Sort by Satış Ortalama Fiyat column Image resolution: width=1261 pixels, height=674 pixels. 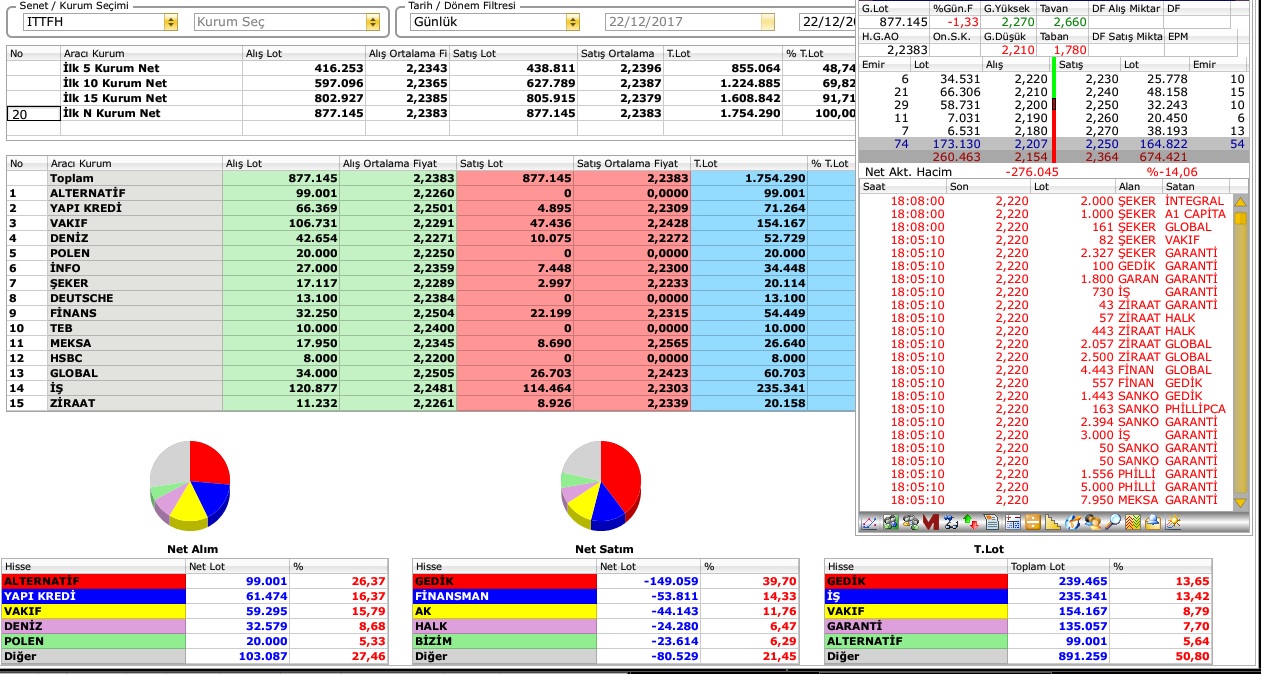[632, 163]
